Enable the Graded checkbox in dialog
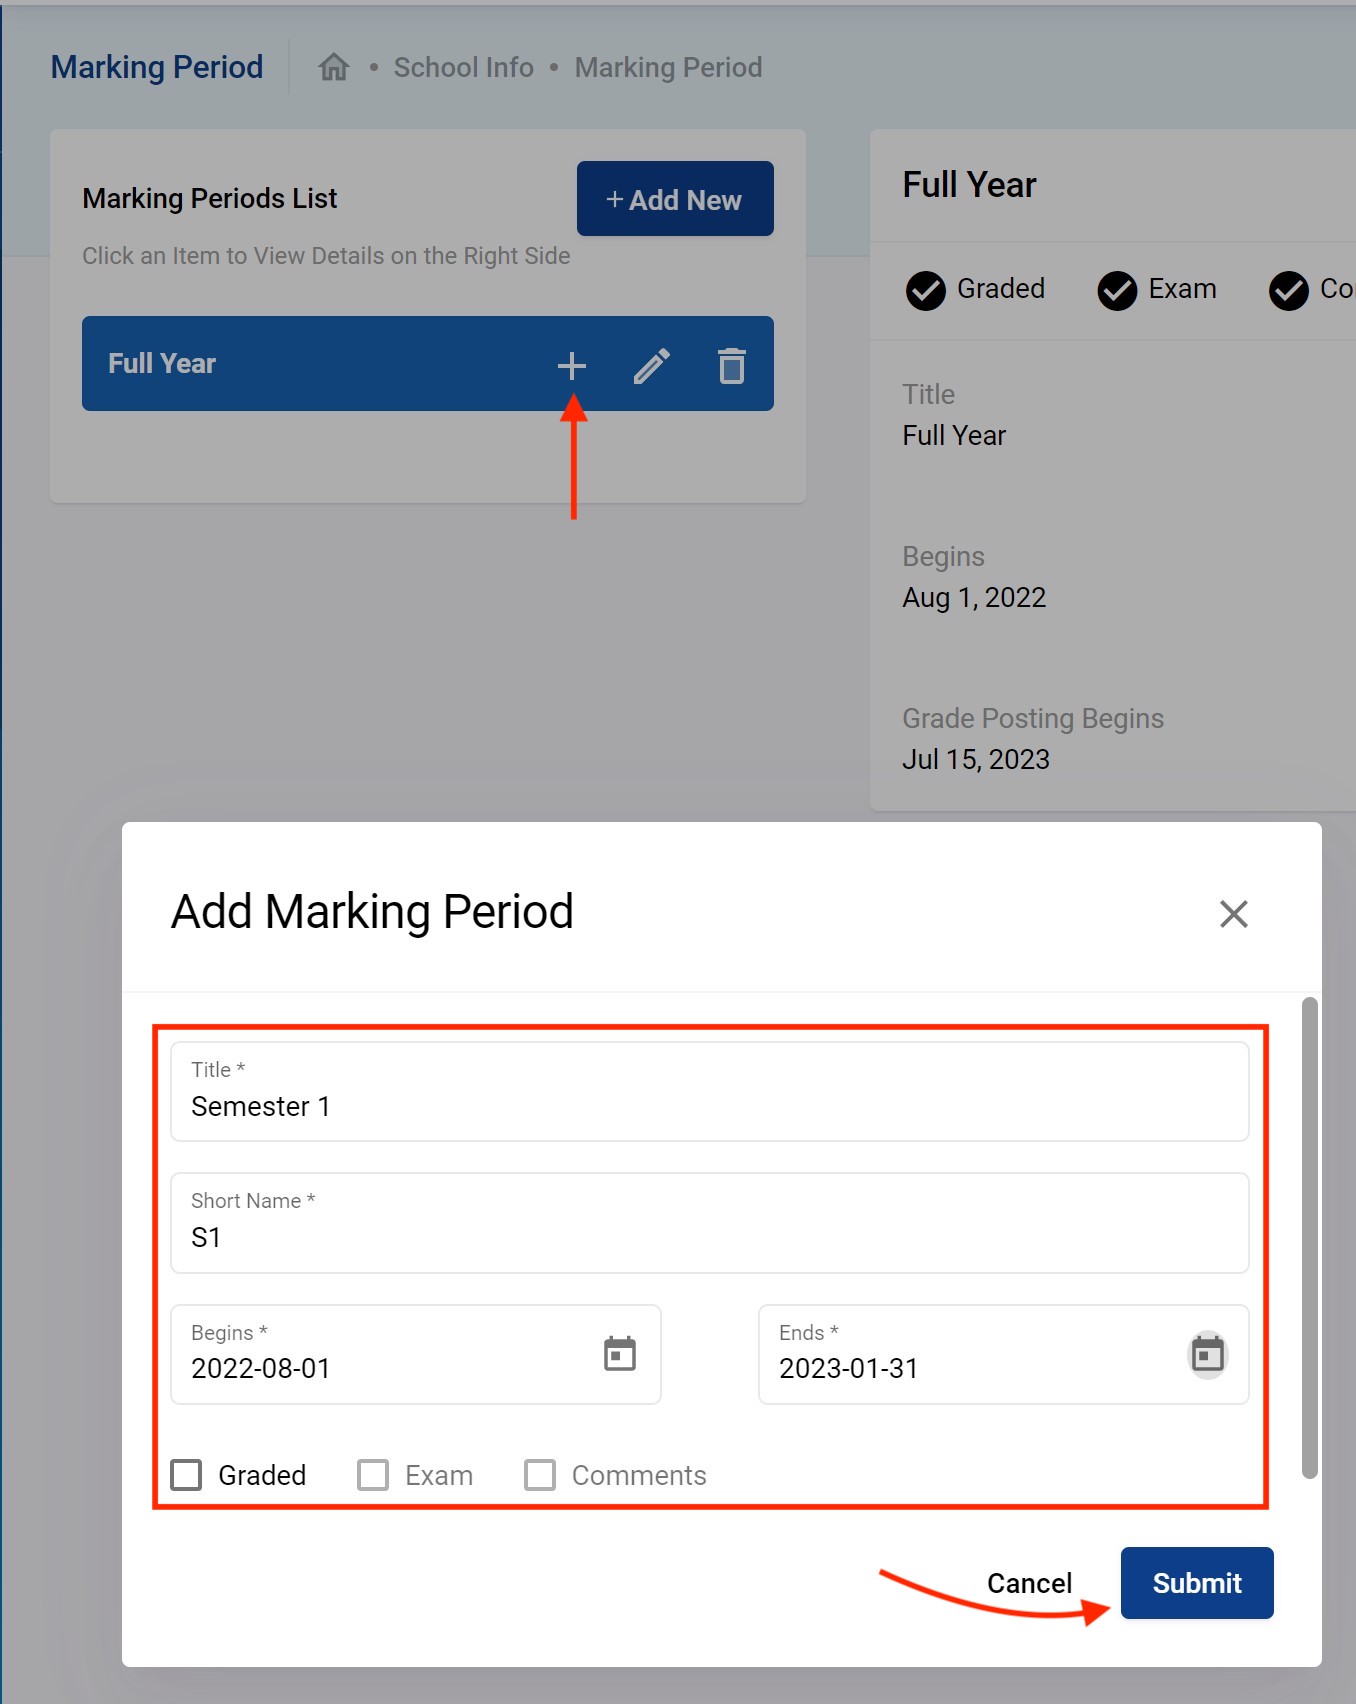This screenshot has height=1704, width=1356. pos(187,1475)
